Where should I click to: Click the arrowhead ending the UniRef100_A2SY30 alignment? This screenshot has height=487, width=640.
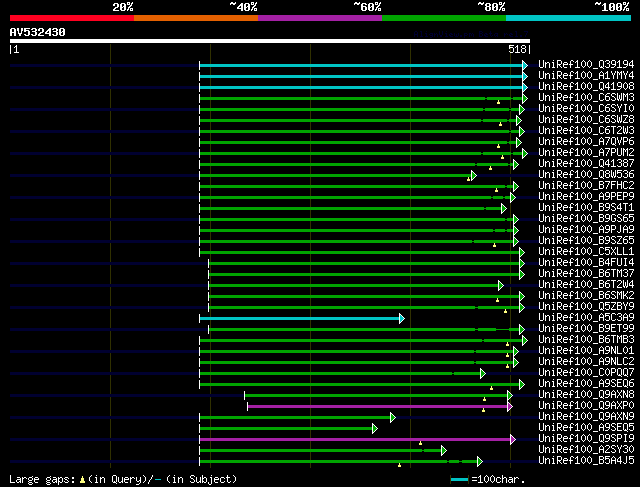click(x=444, y=451)
